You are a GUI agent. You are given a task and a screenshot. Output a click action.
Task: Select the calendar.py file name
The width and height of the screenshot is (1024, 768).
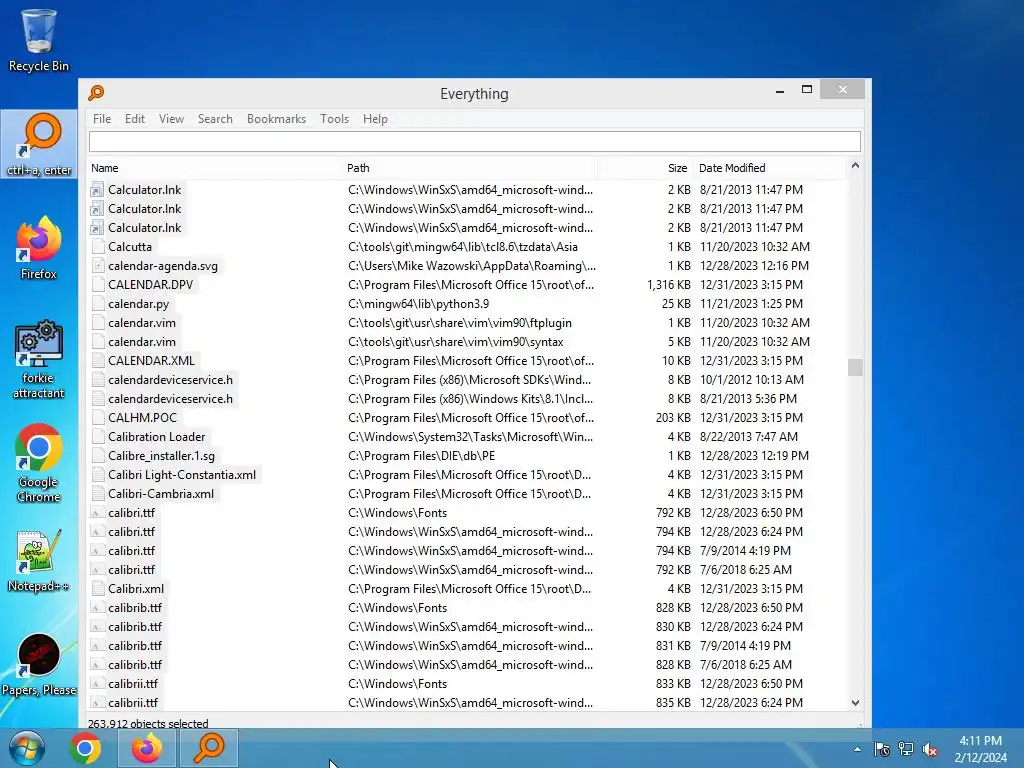tap(138, 304)
